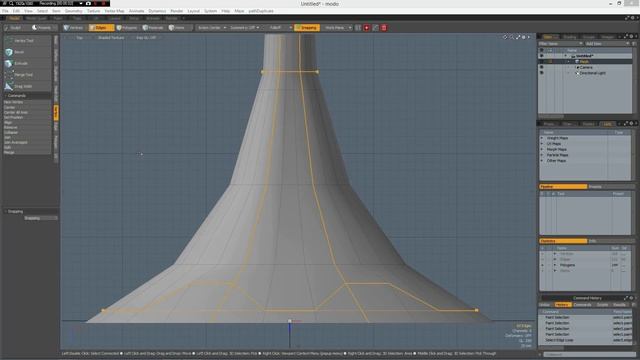Screen dimensions: 640x360
Task: Toggle visibility of the Camera item
Action: click(x=542, y=67)
